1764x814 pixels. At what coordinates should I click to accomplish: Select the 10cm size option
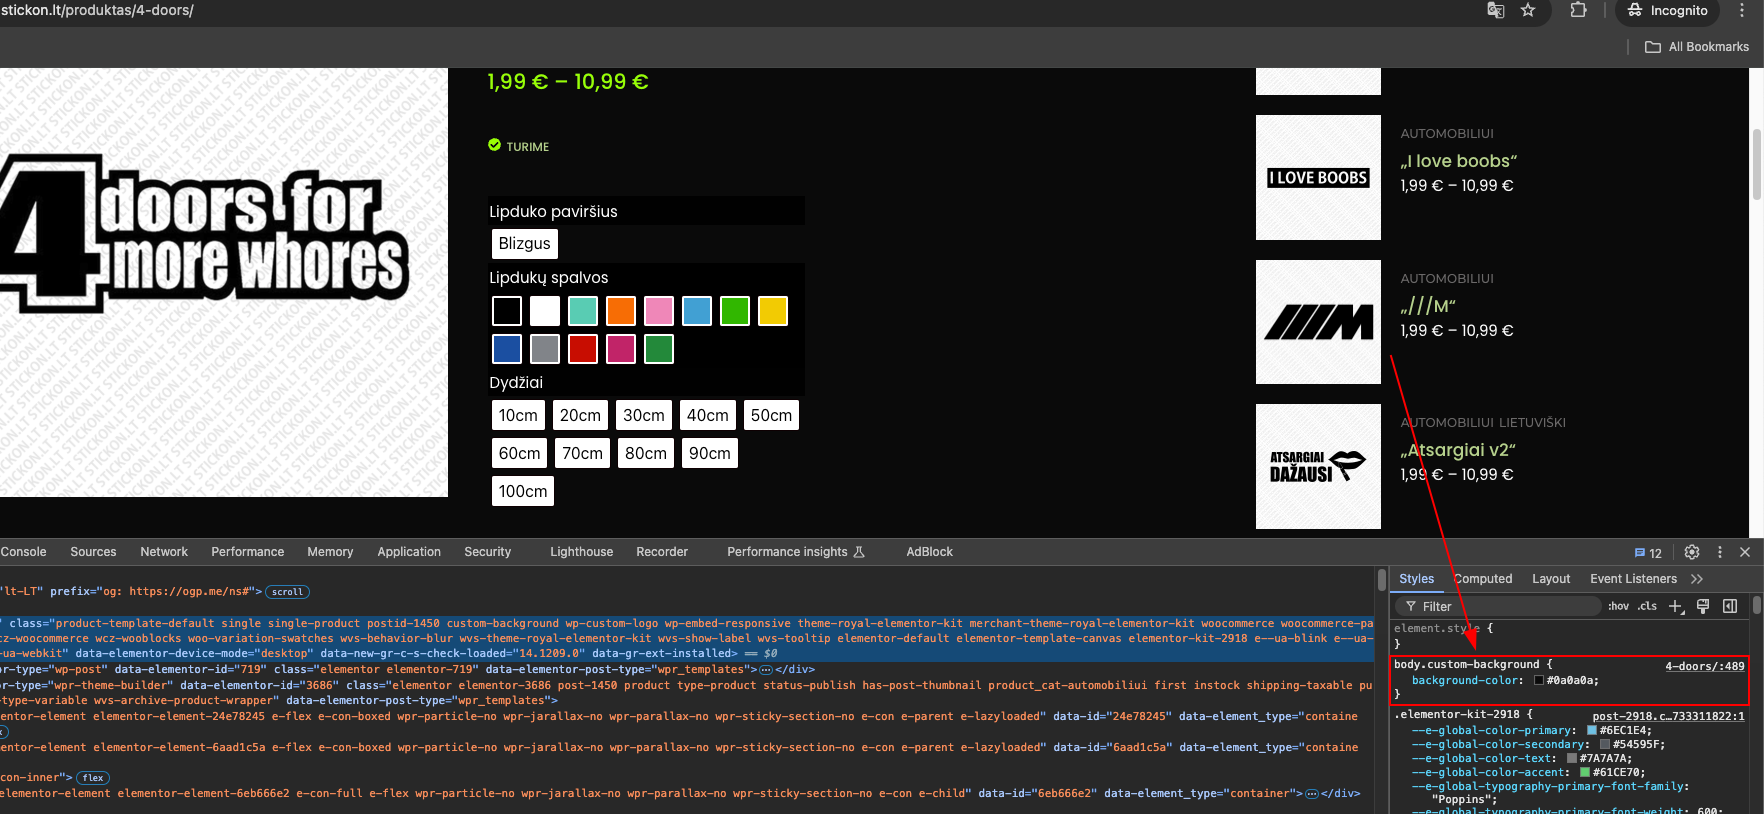click(518, 415)
